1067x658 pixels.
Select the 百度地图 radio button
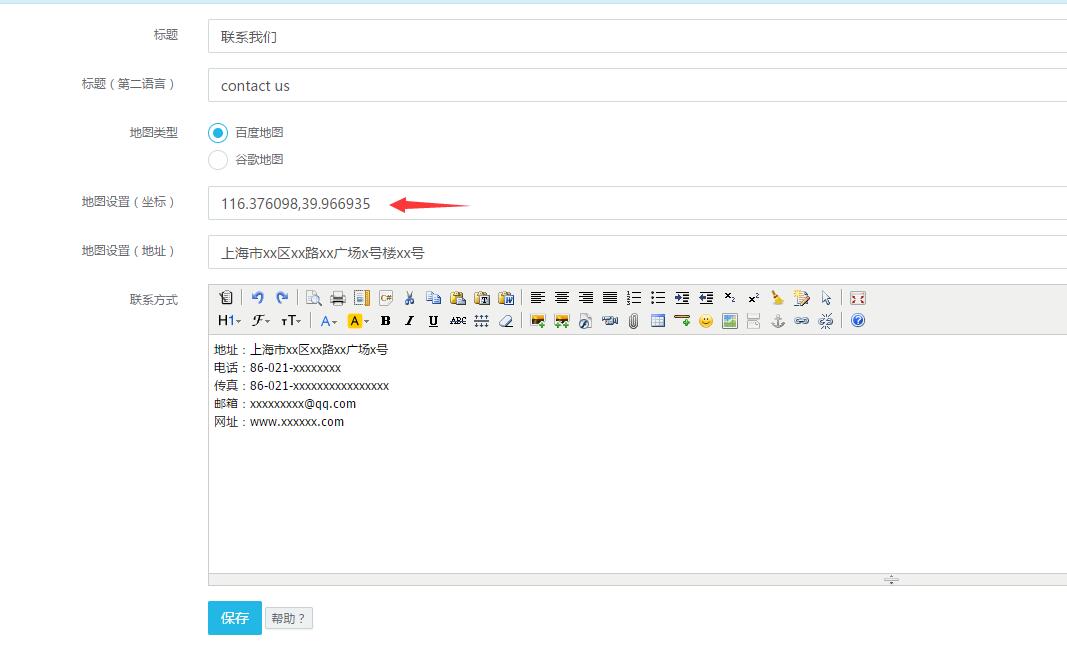pos(218,133)
